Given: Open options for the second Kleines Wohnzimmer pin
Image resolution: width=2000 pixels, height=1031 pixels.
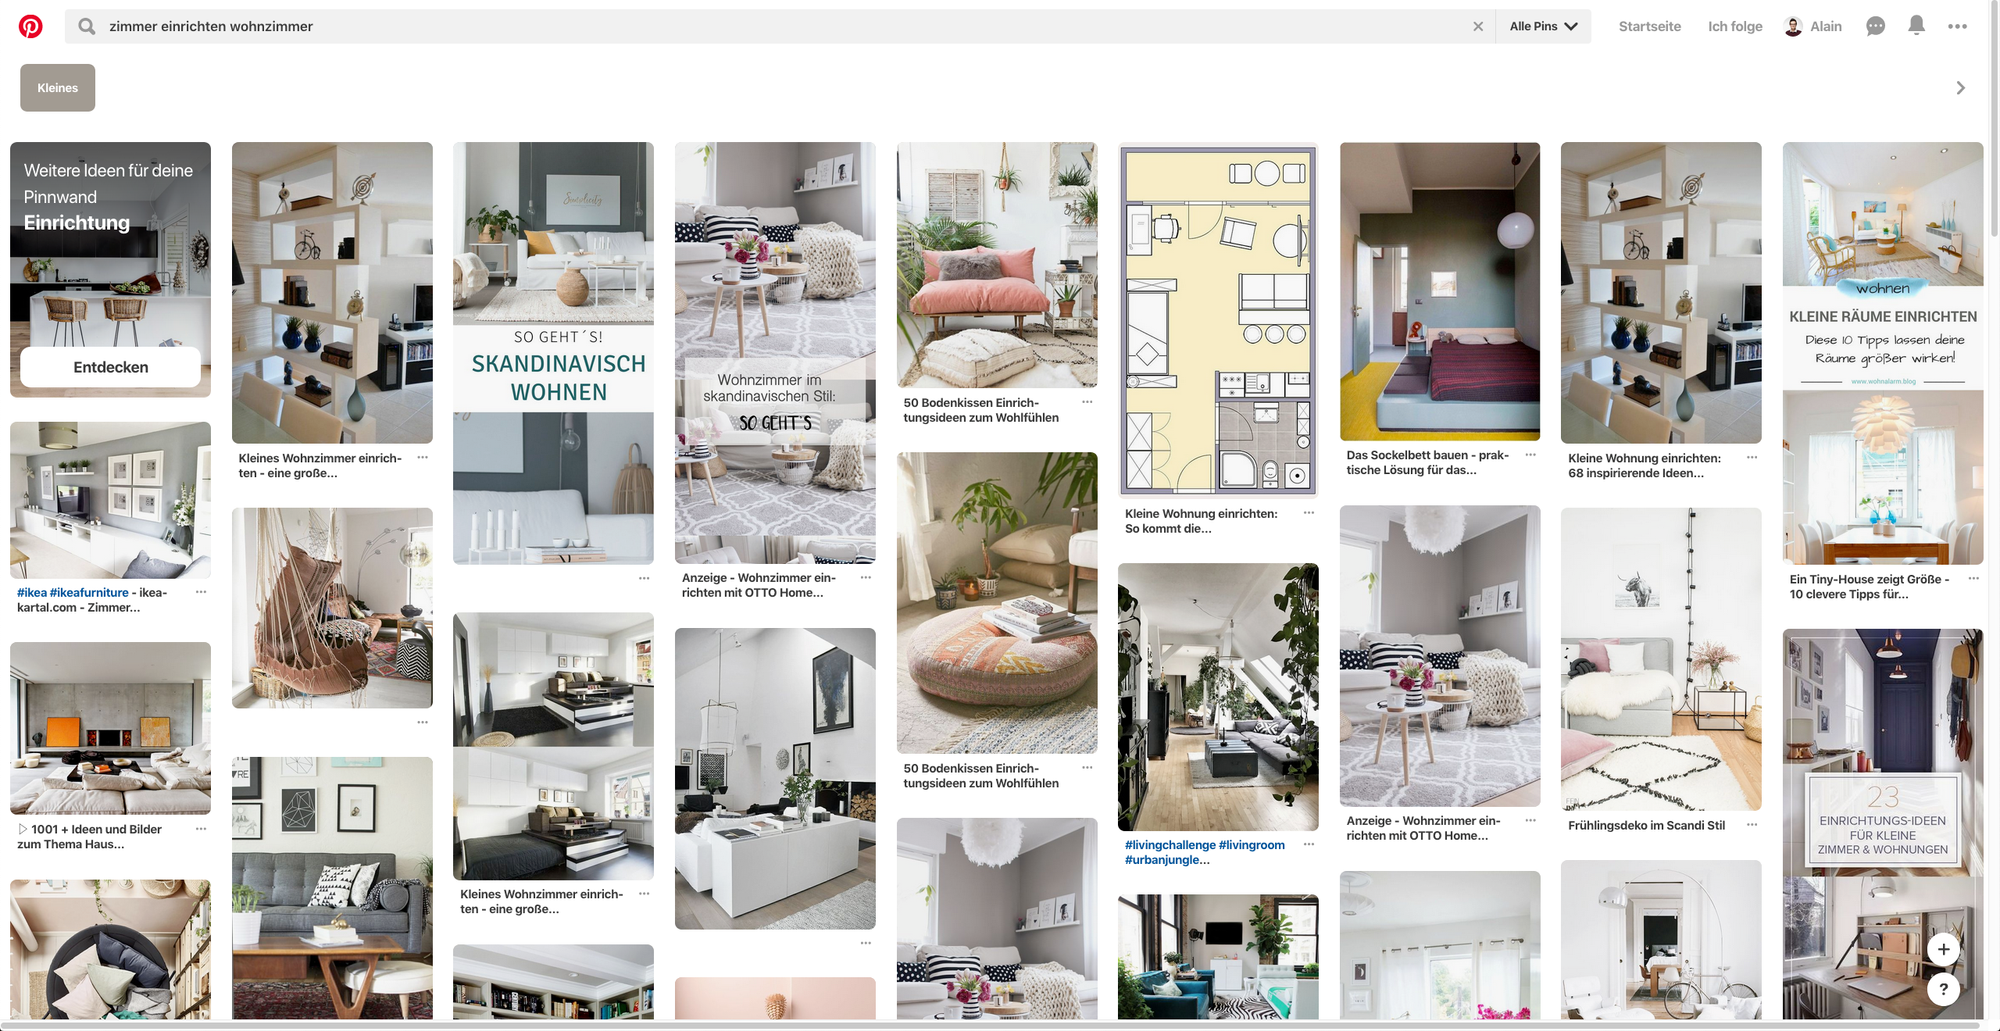Looking at the screenshot, I should [x=644, y=894].
